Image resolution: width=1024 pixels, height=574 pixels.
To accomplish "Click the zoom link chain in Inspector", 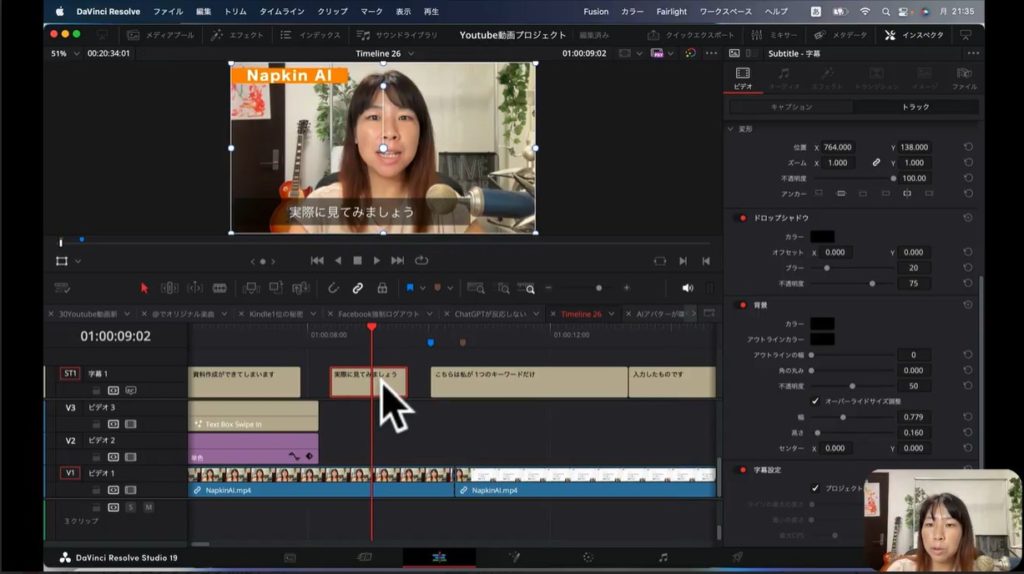I will pos(876,162).
